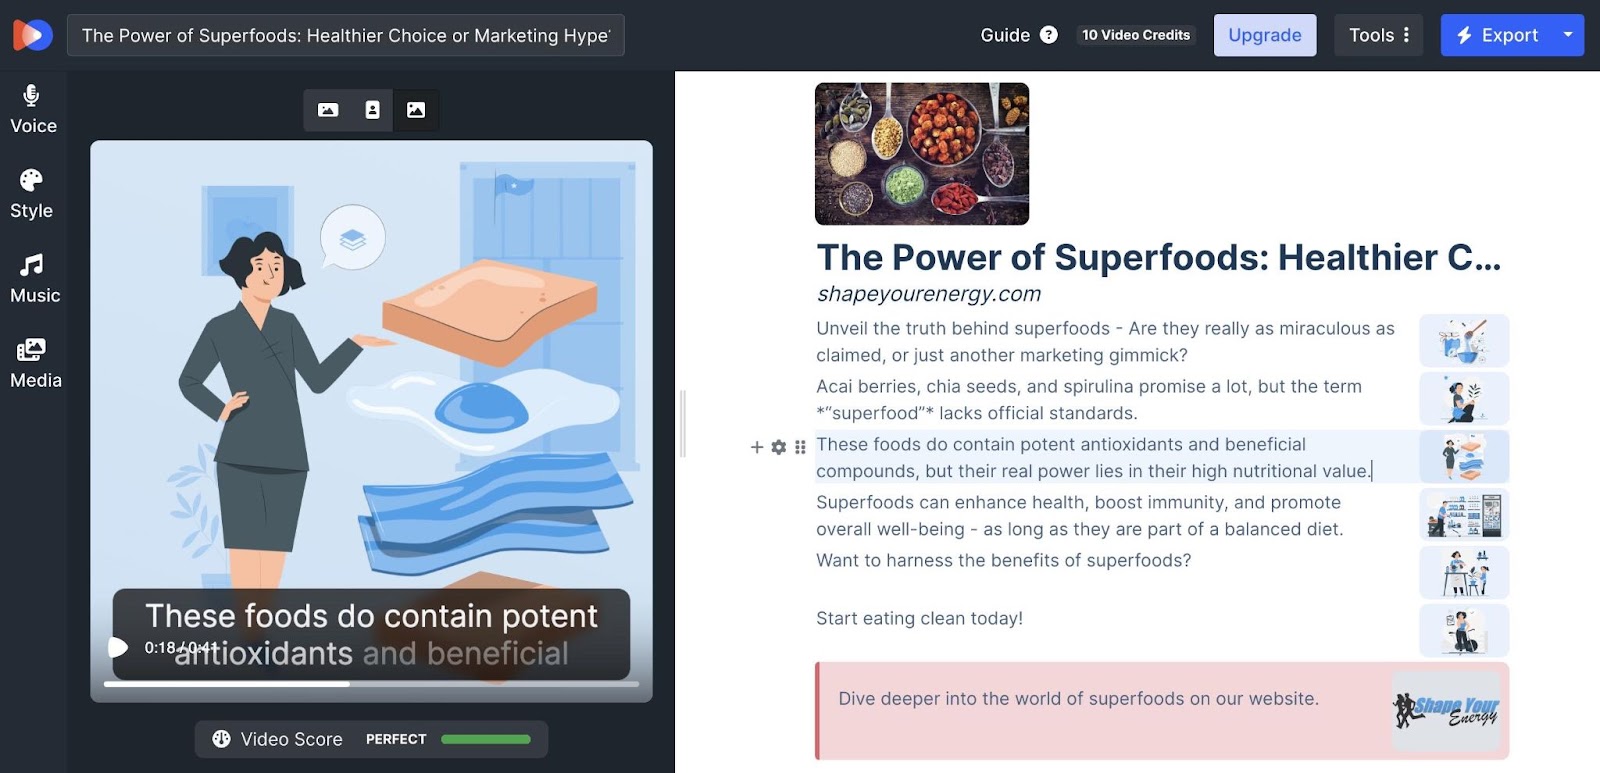Select the superfoods spoons image thumbnail
The image size is (1600, 773).
[x=921, y=153]
